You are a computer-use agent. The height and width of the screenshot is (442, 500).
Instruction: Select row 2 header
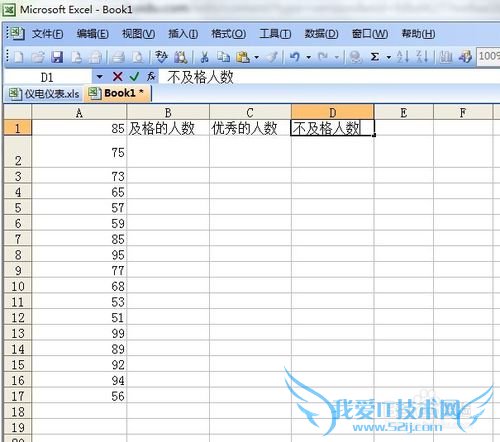point(18,152)
